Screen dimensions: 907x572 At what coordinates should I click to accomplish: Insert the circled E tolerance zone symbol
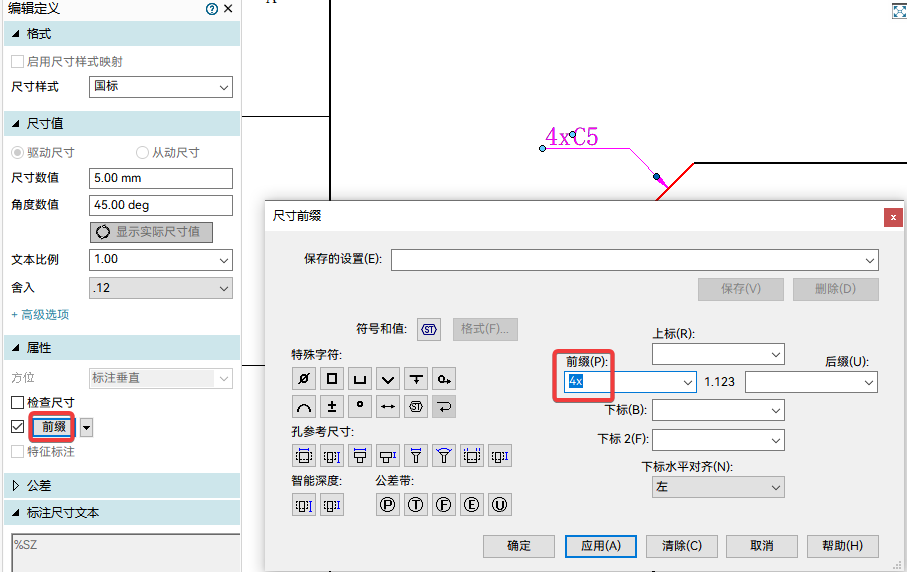pos(471,505)
